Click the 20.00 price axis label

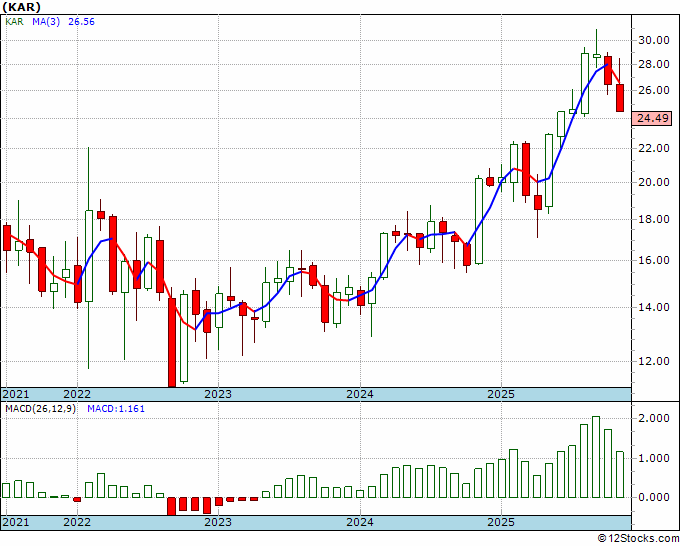[654, 182]
